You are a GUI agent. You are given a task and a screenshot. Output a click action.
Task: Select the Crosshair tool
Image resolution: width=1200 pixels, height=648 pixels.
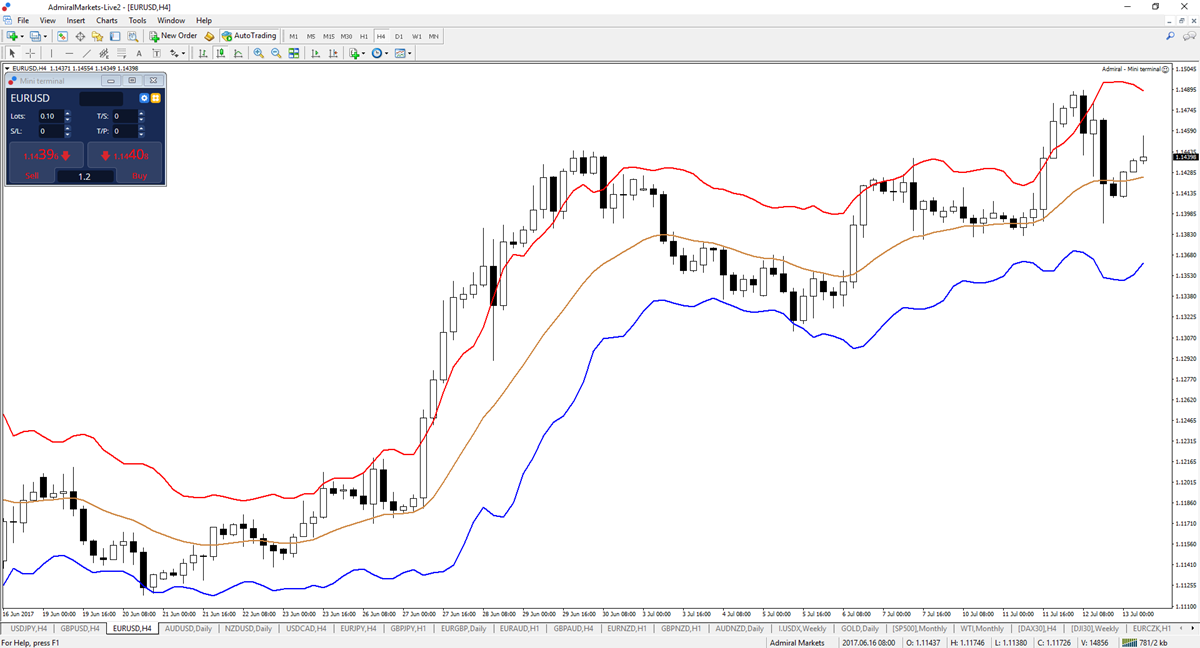point(31,53)
